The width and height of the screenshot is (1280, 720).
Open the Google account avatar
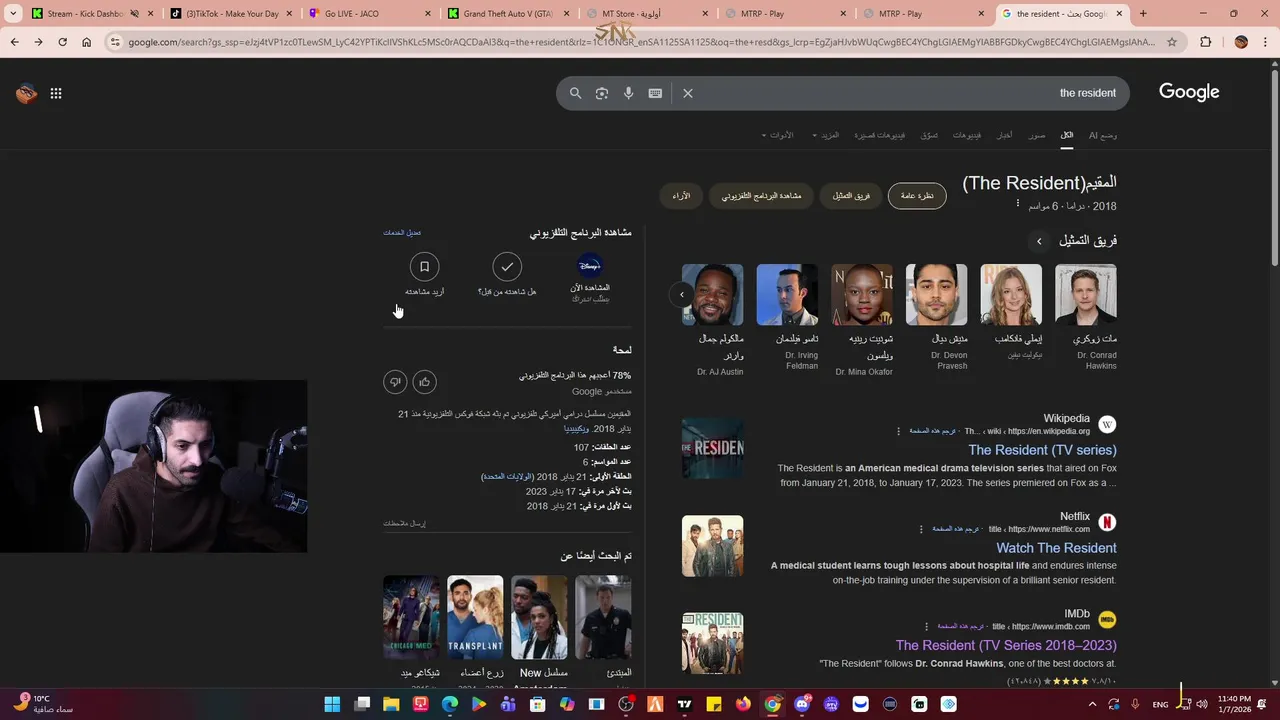tap(26, 93)
